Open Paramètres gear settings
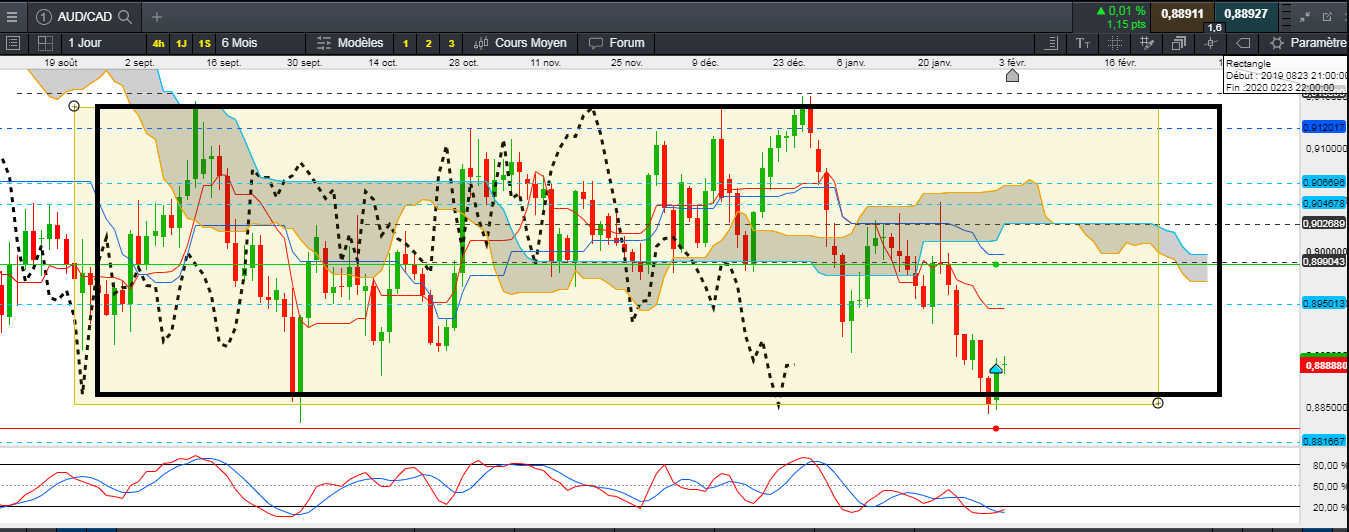The width and height of the screenshot is (1349, 532). click(x=1277, y=43)
